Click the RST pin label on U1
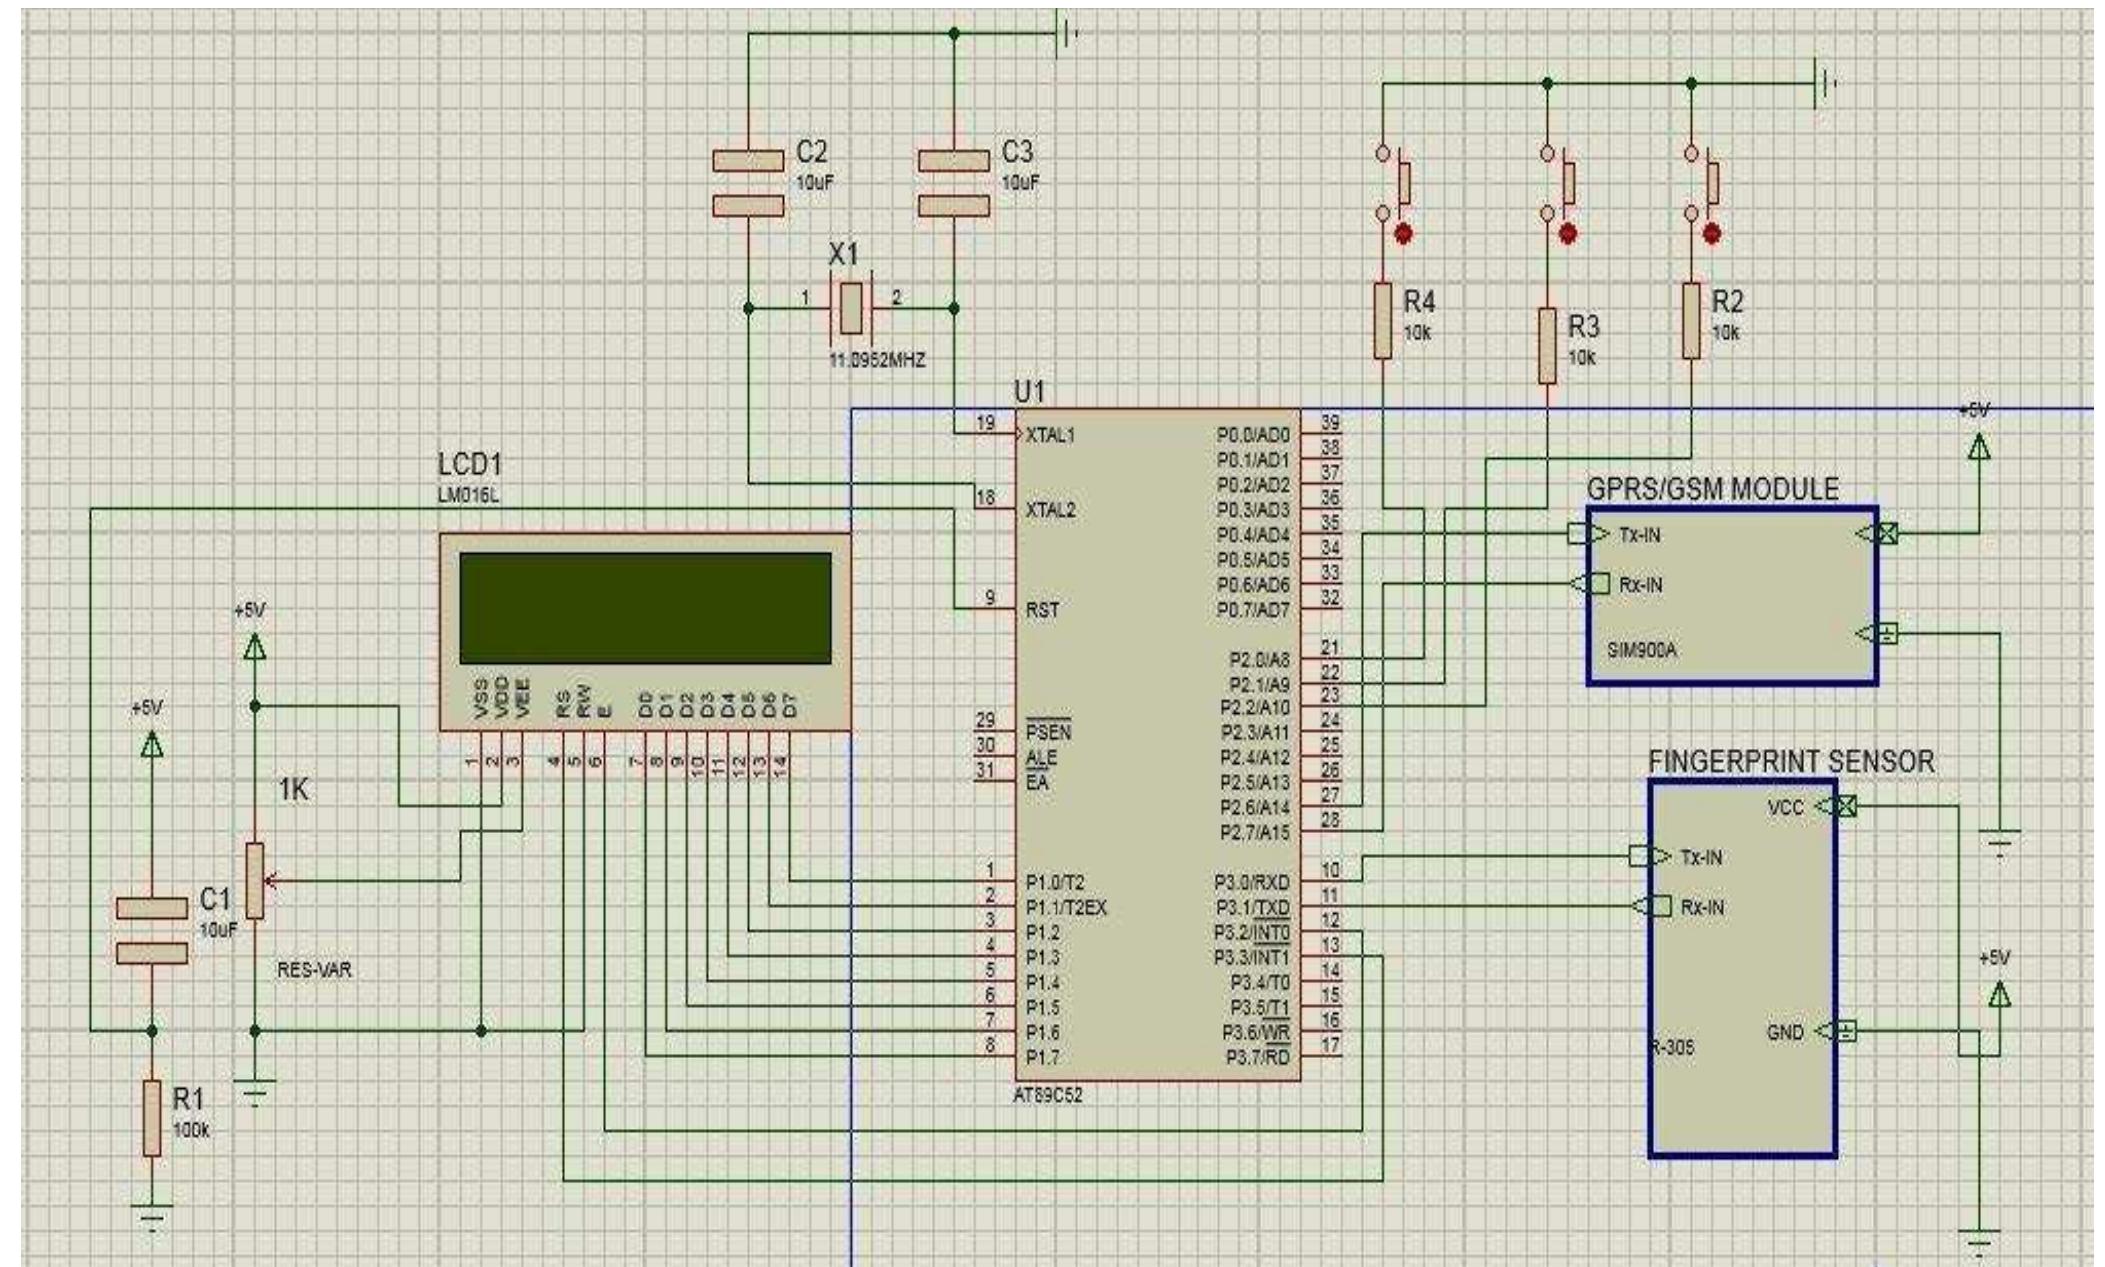The width and height of the screenshot is (2105, 1267). (1042, 610)
